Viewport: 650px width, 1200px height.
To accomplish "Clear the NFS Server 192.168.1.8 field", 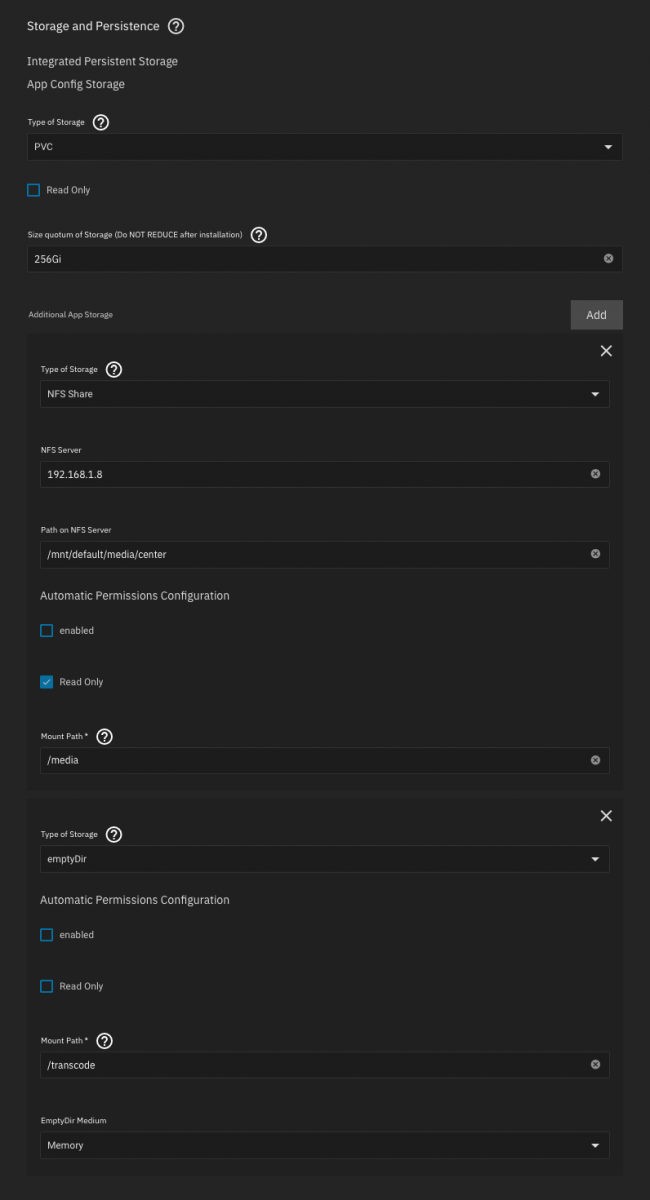I will tap(595, 474).
